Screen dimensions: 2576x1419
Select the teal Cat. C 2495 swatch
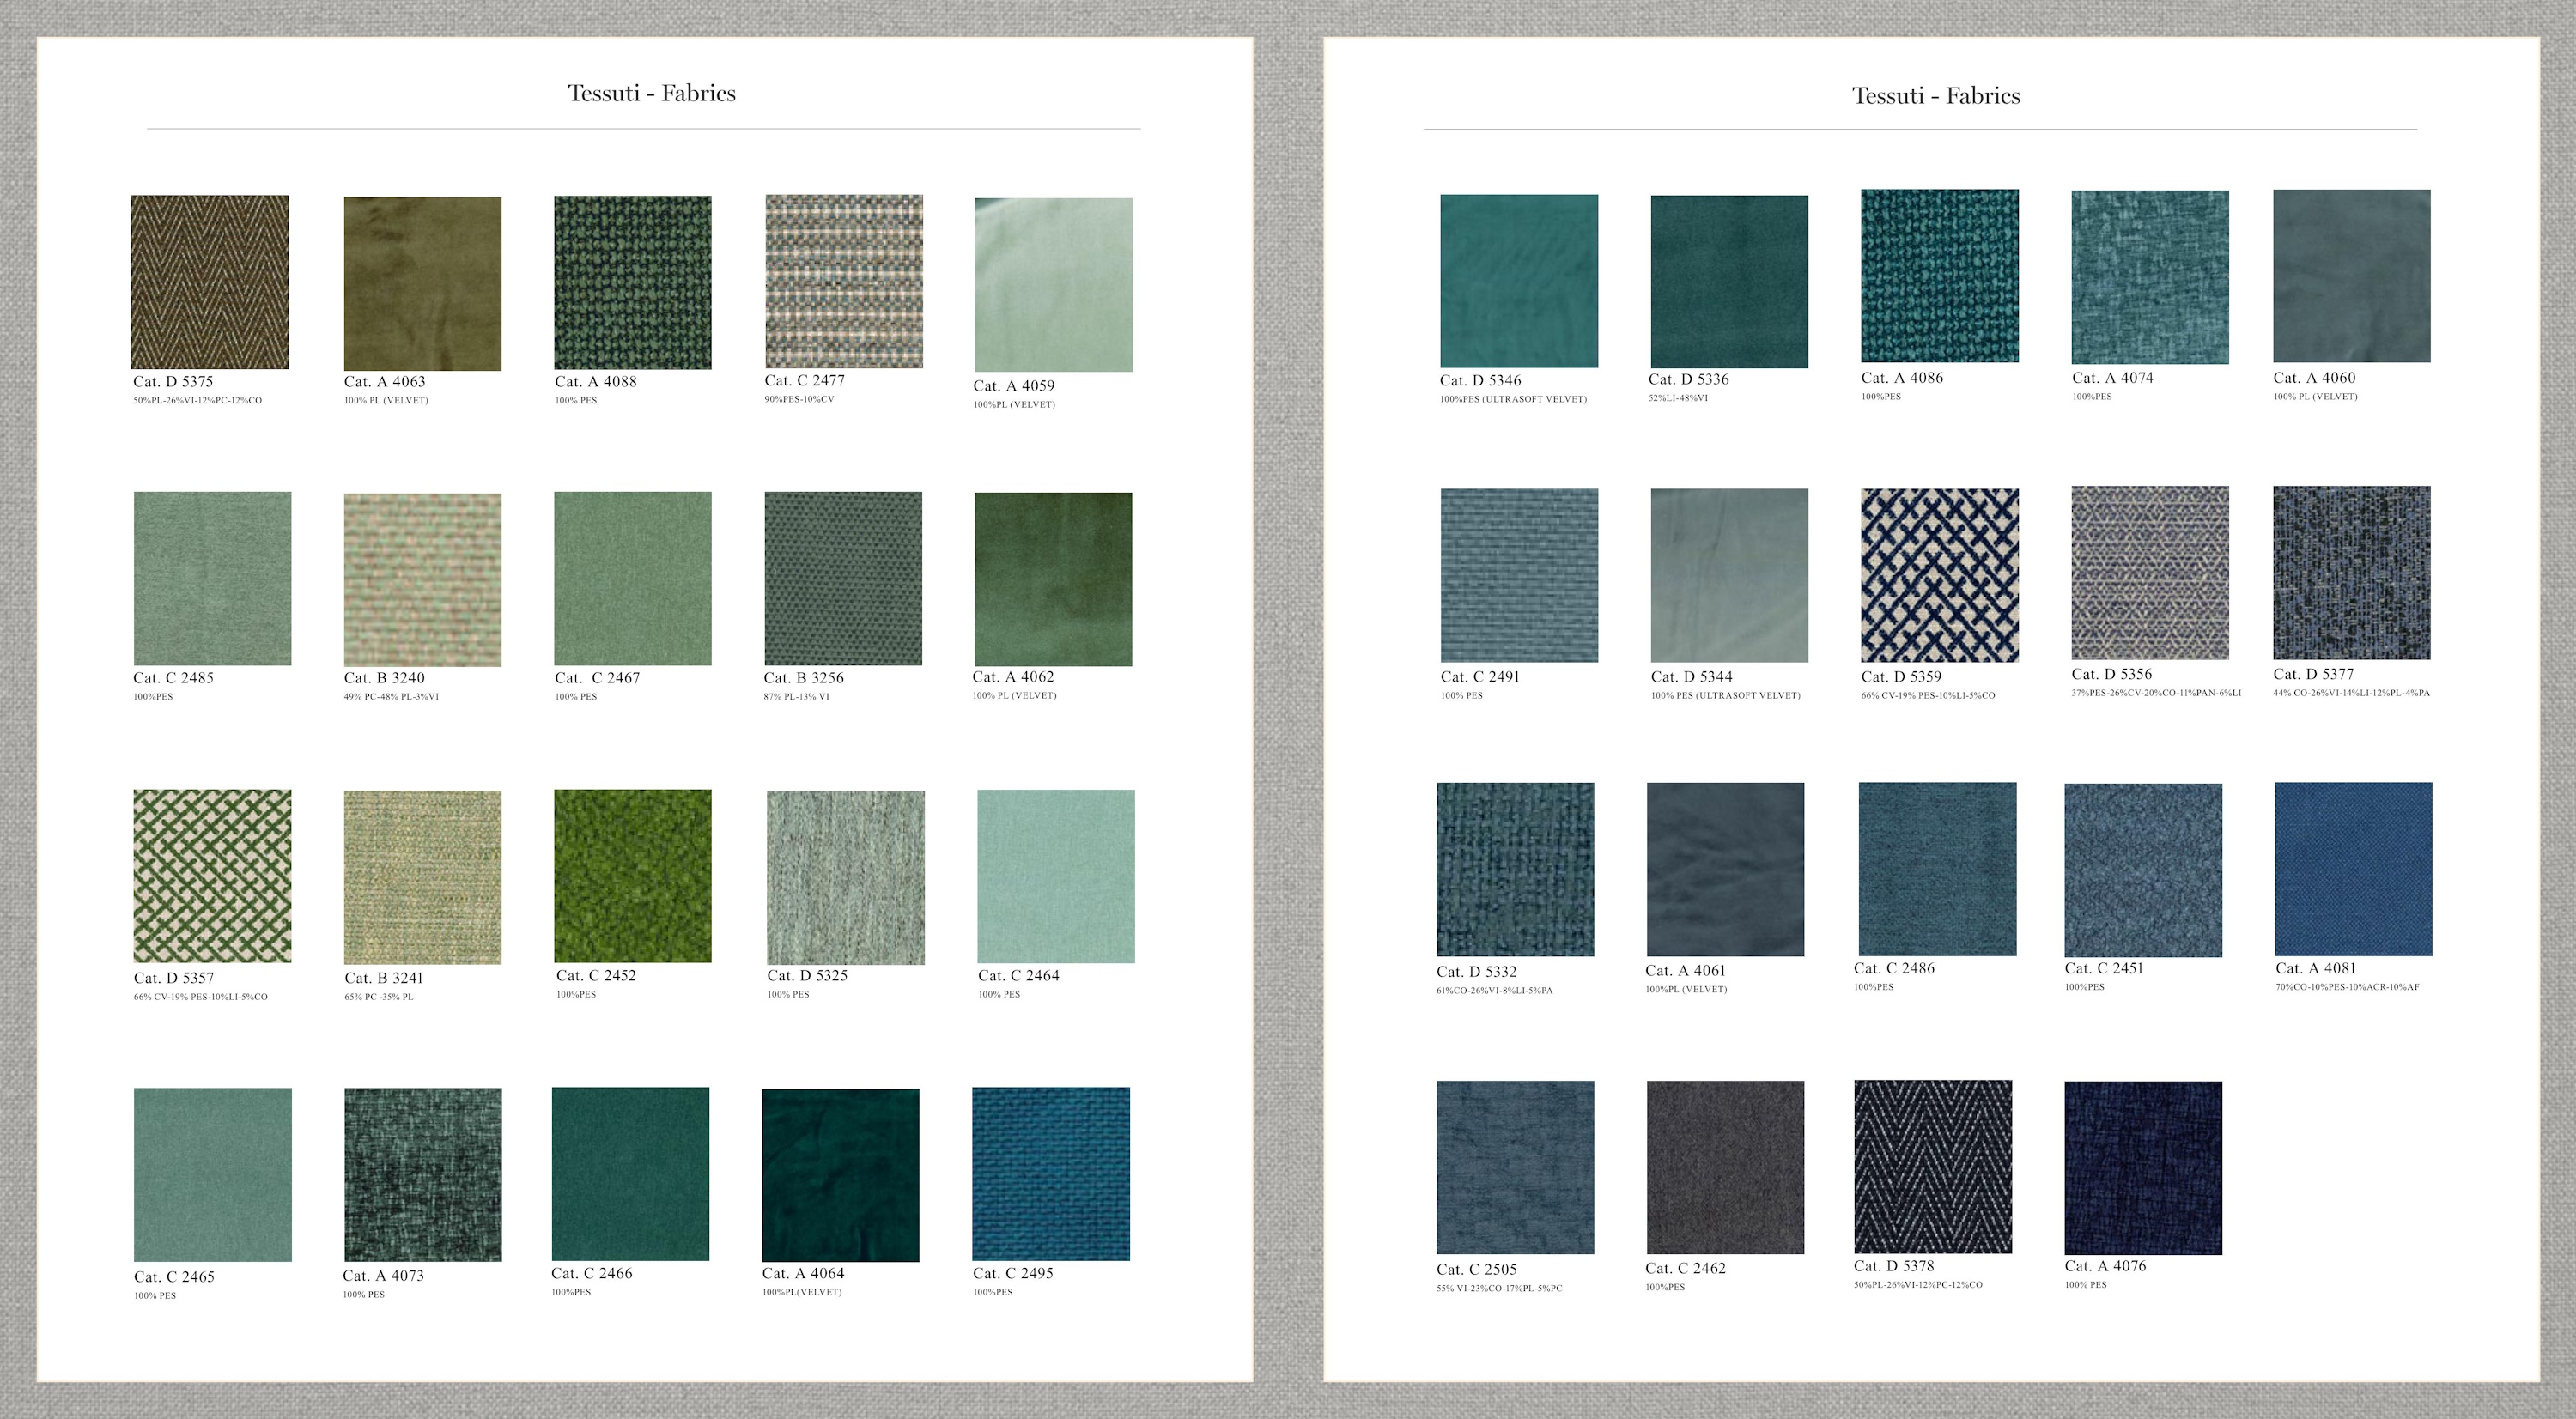1050,1173
